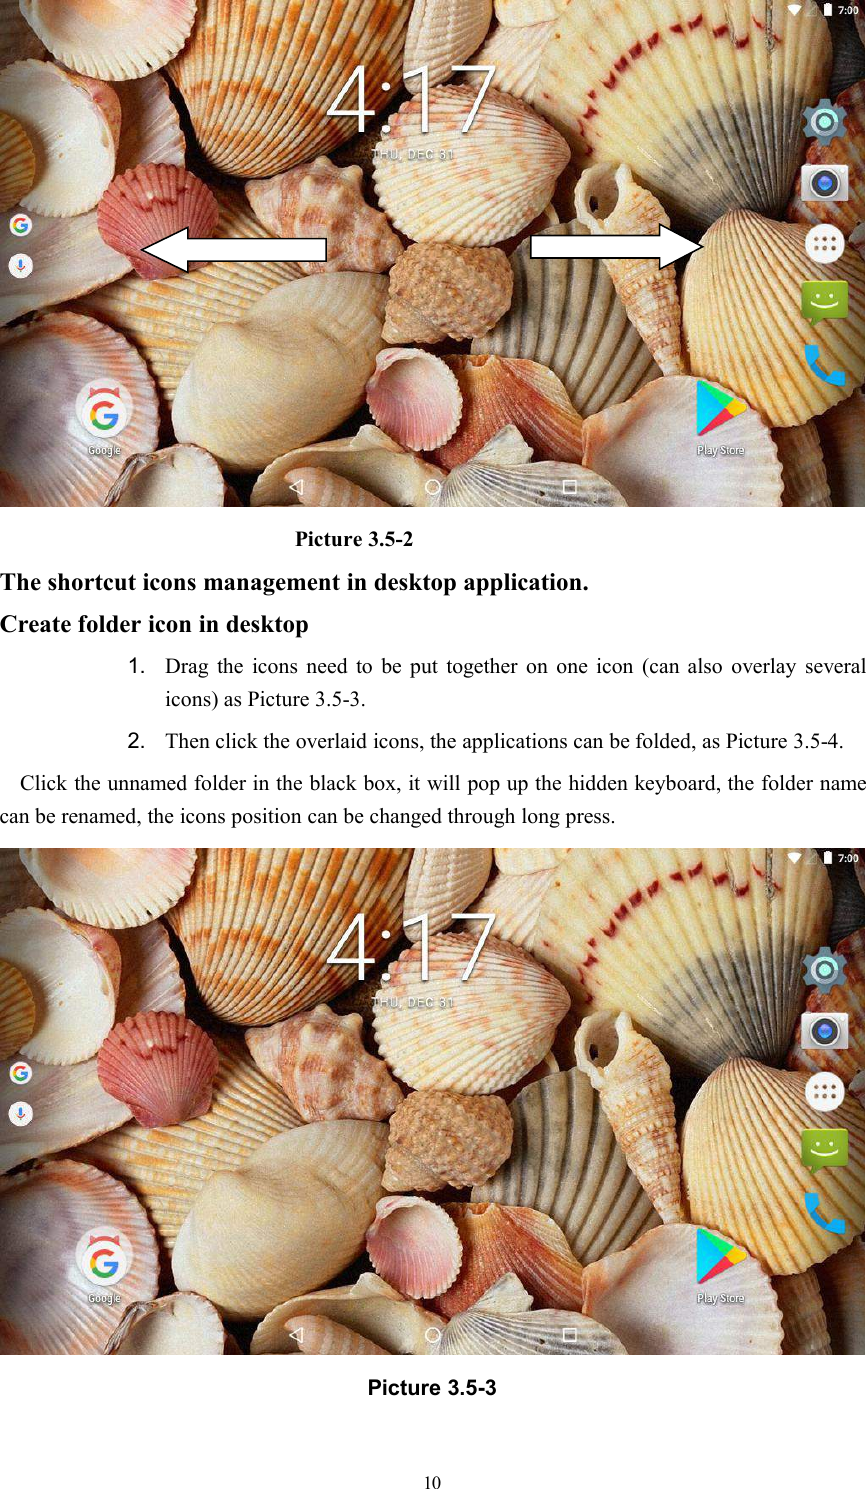Tap the Phone icon in the lower screenshot

(824, 1211)
